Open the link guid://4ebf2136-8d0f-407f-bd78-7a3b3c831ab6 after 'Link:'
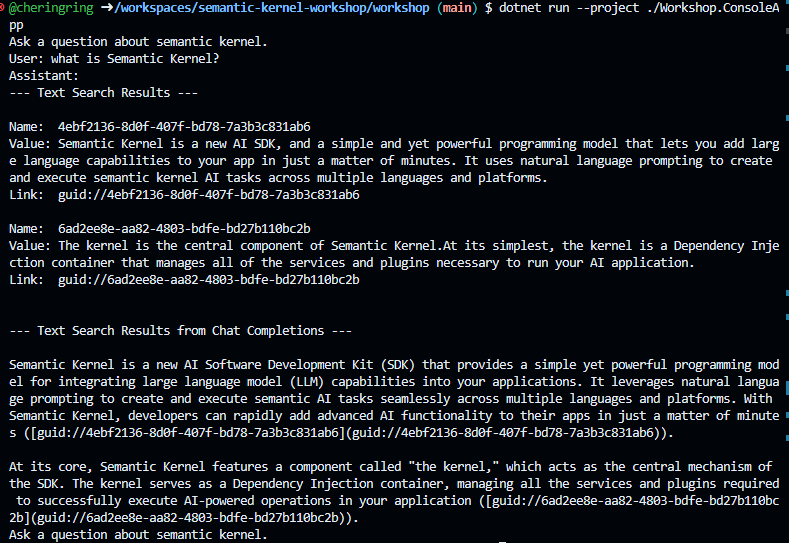789x543 pixels. [x=208, y=195]
